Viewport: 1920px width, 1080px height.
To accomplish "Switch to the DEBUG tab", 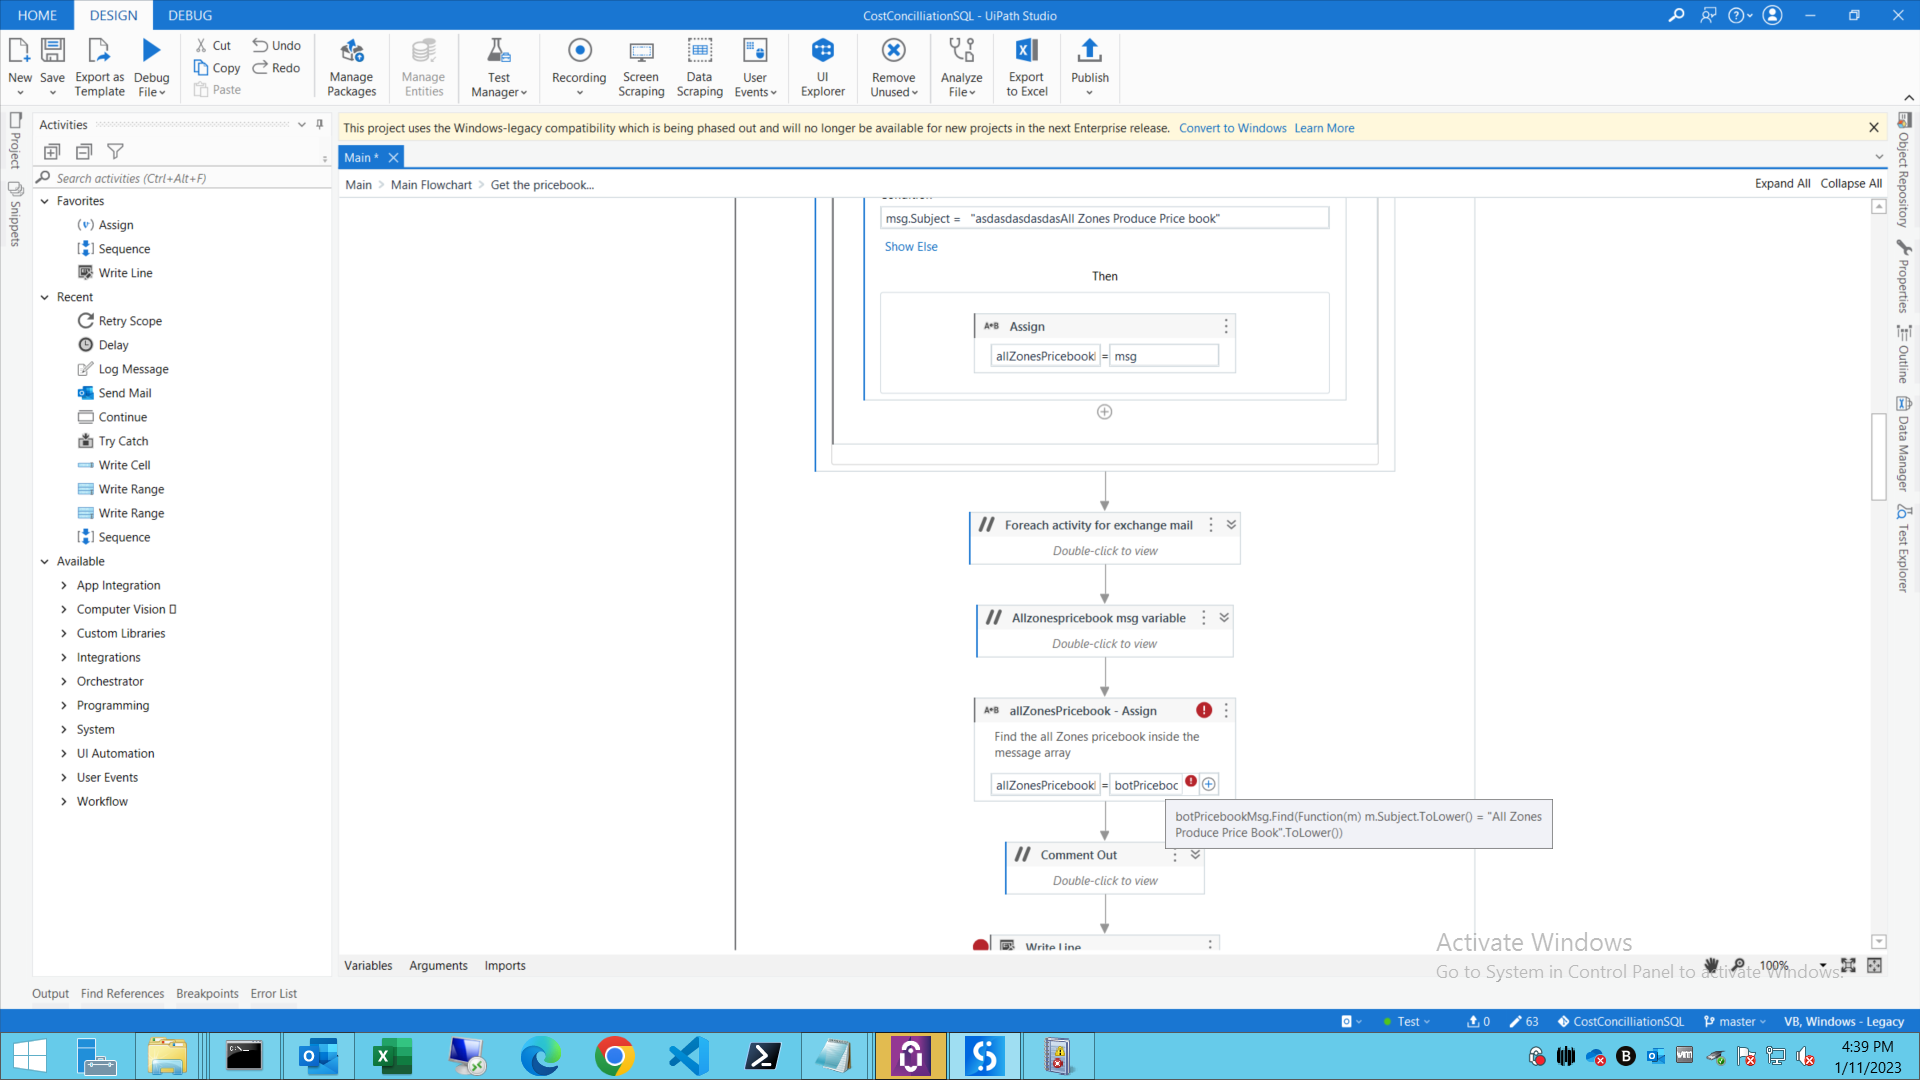I will click(x=190, y=15).
